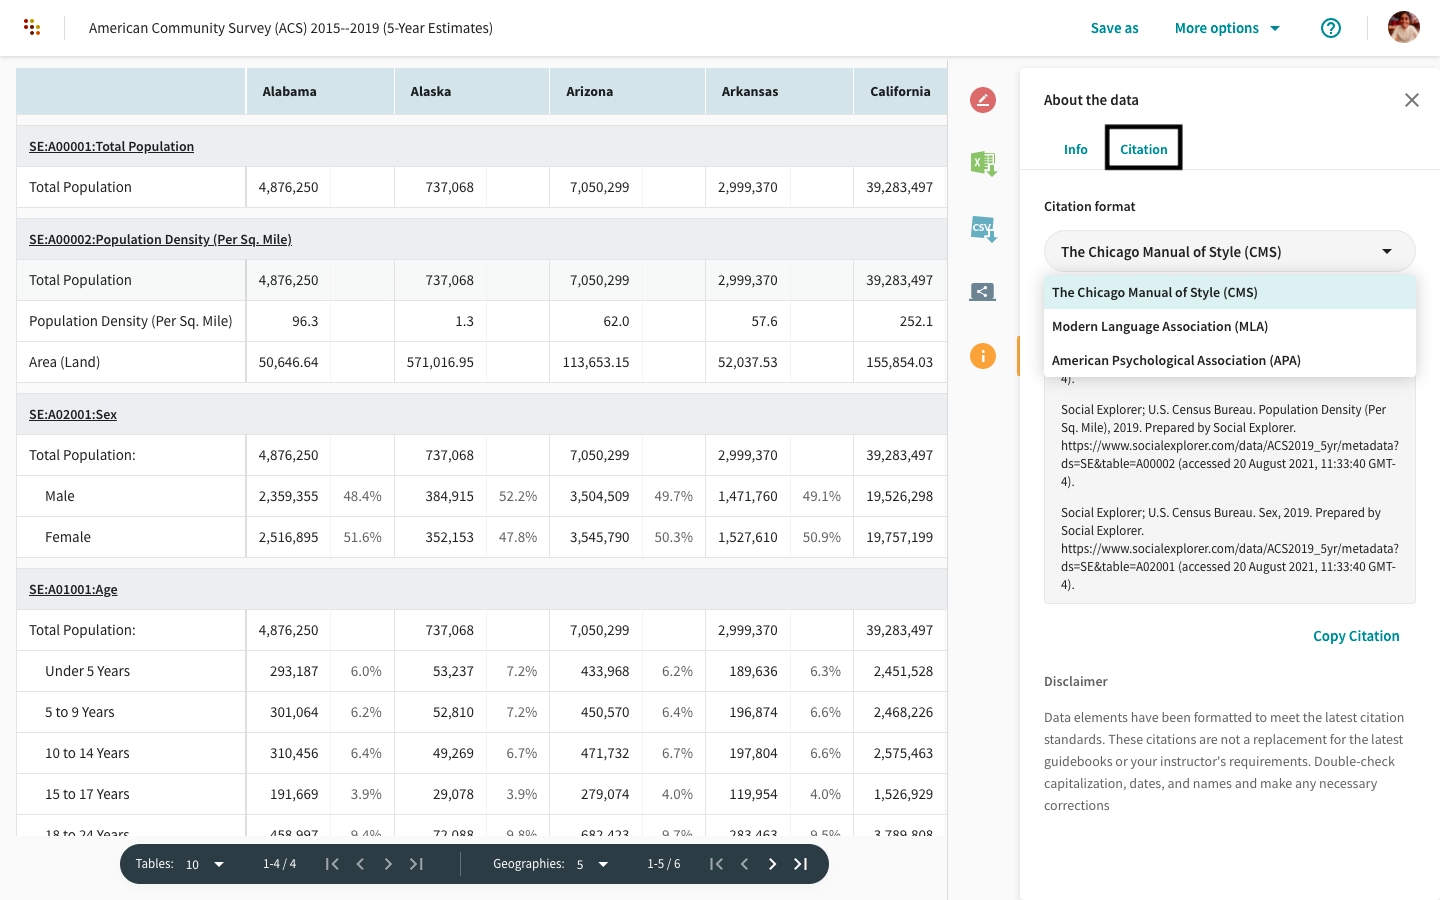Image resolution: width=1440 pixels, height=900 pixels.
Task: Jump to last geographies page
Action: [801, 864]
